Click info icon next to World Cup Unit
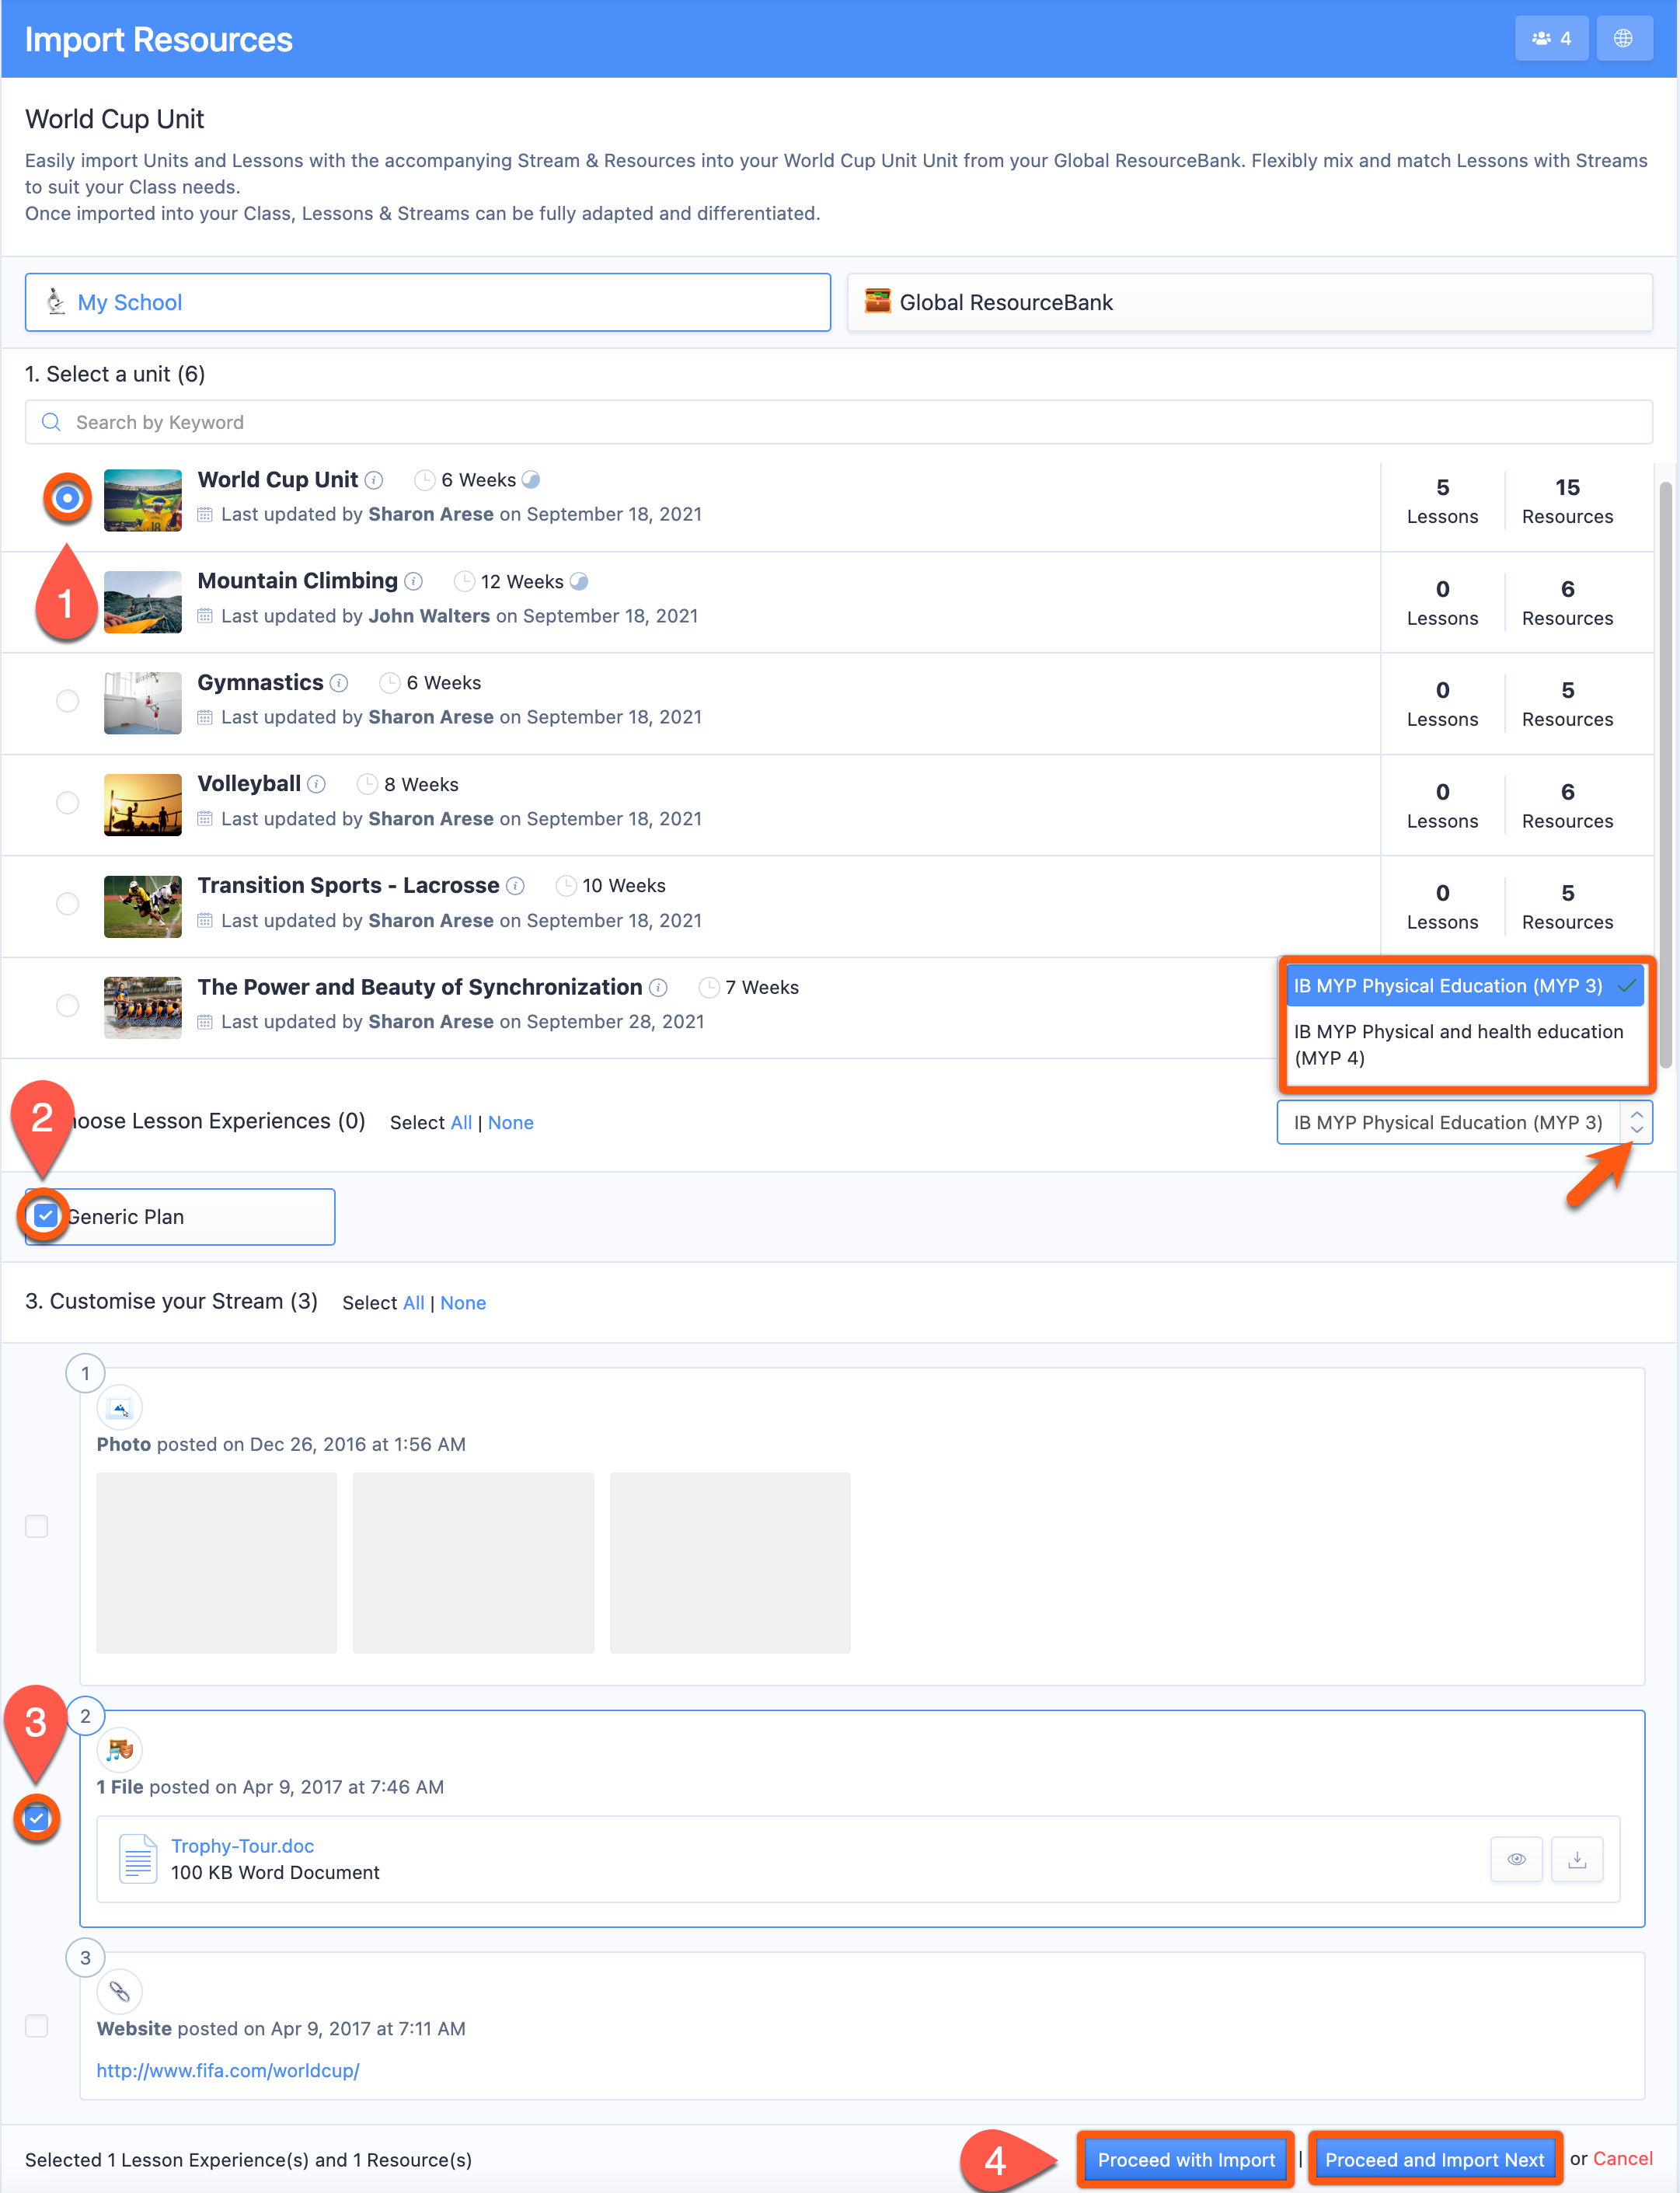 (374, 480)
